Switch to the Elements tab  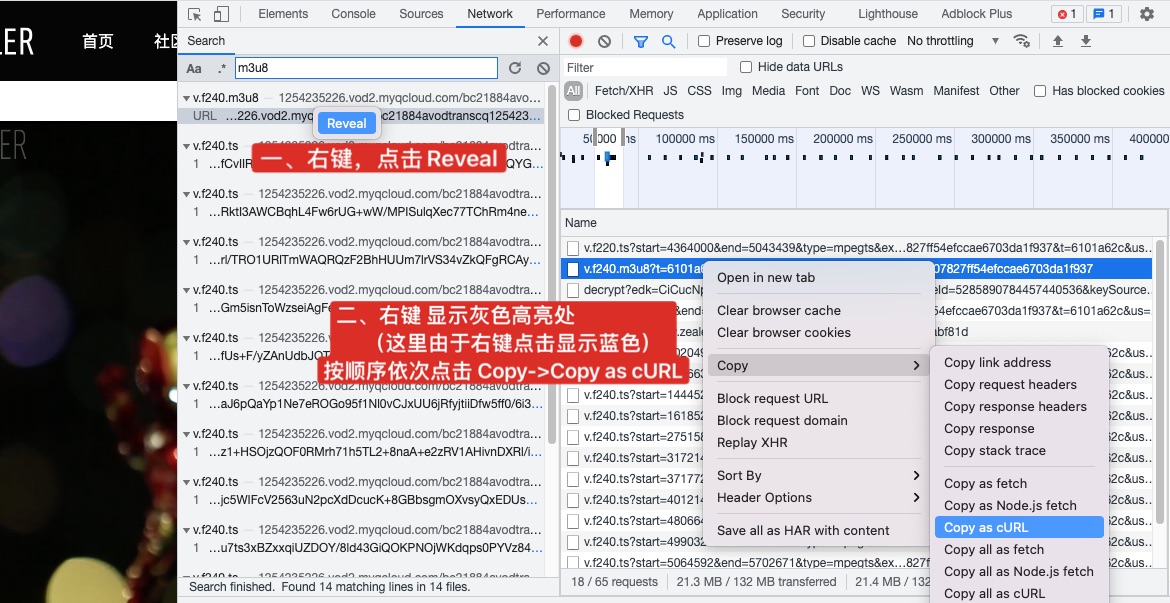[x=283, y=13]
